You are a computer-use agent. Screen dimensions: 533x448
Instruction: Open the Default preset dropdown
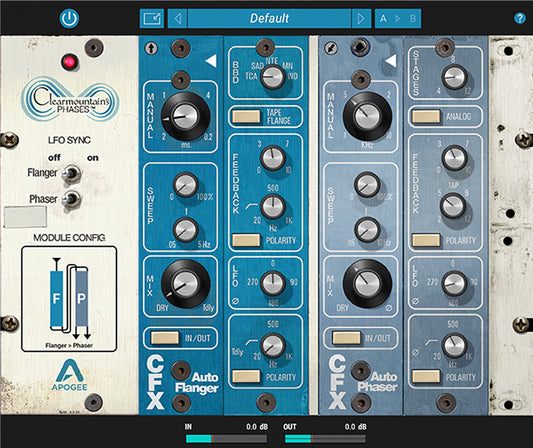click(x=269, y=18)
